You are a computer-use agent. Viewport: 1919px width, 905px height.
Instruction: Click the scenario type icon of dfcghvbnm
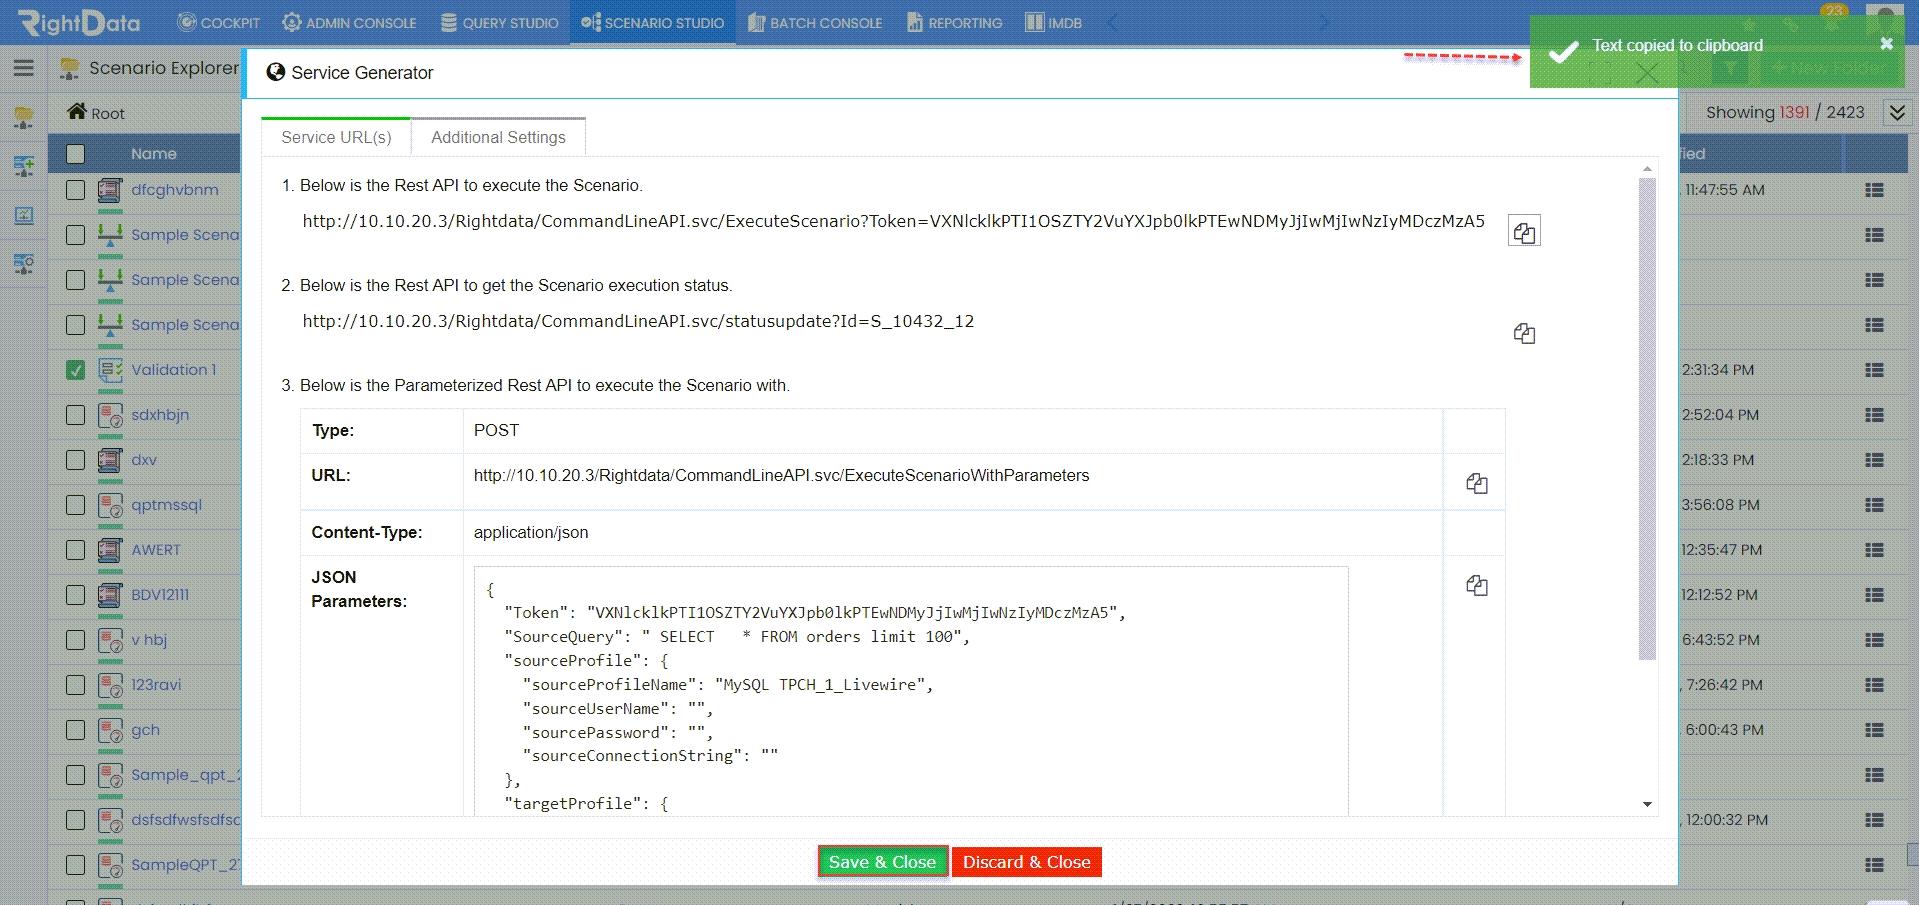coord(110,190)
